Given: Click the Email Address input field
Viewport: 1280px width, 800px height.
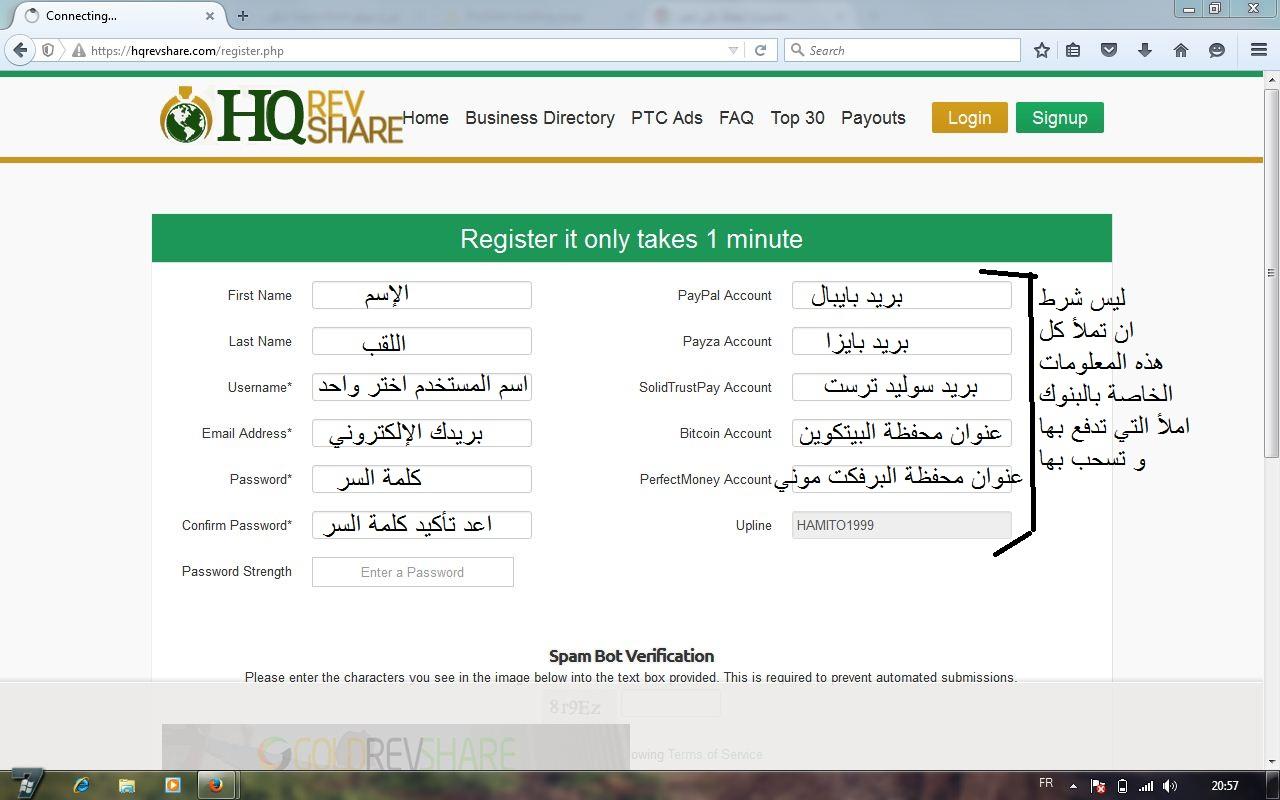Looking at the screenshot, I should pos(421,433).
